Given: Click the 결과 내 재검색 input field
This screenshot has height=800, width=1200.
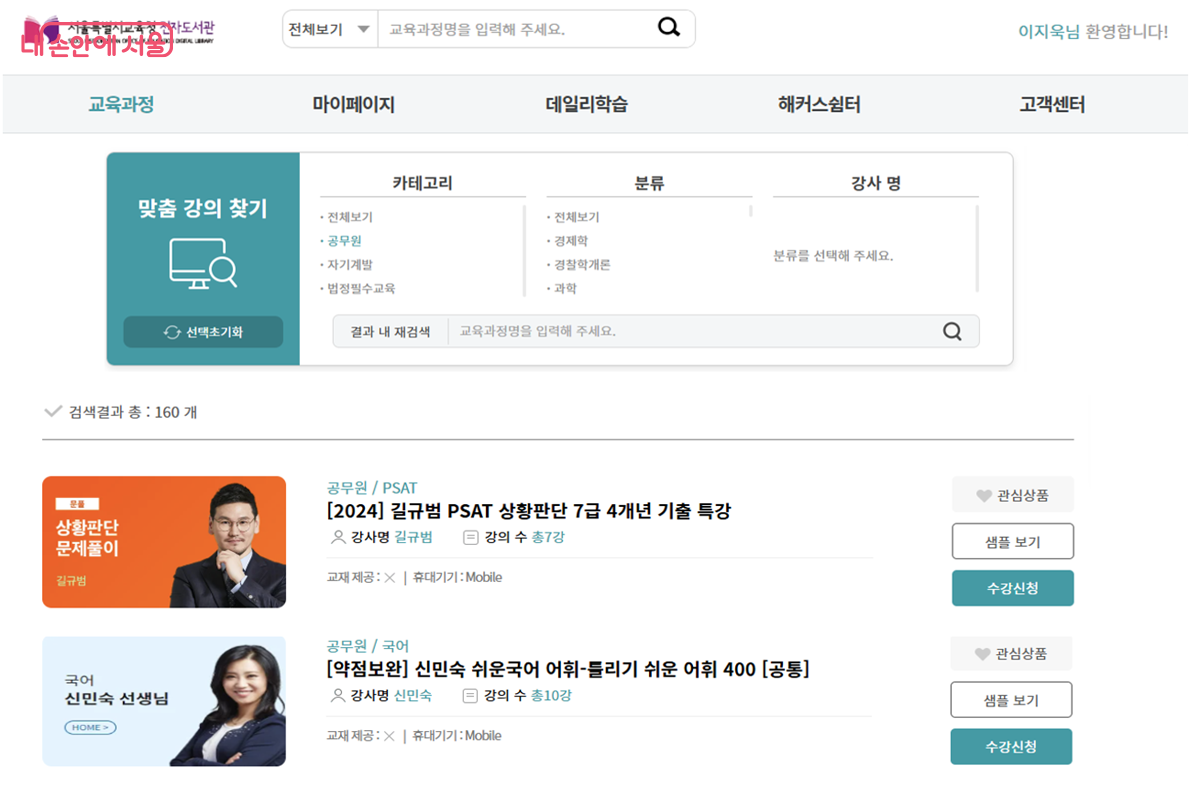Looking at the screenshot, I should 690,331.
